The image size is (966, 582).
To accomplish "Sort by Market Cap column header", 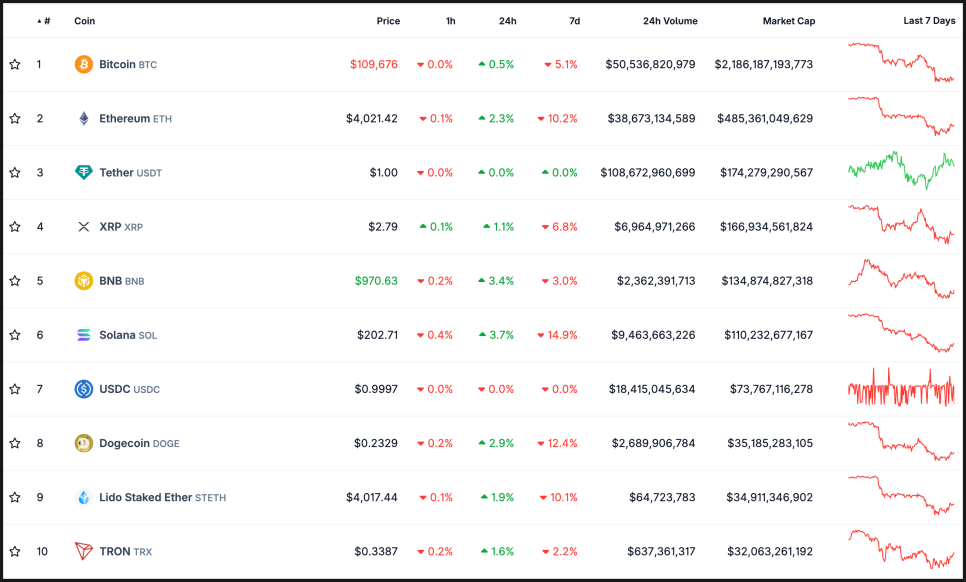I will (789, 21).
